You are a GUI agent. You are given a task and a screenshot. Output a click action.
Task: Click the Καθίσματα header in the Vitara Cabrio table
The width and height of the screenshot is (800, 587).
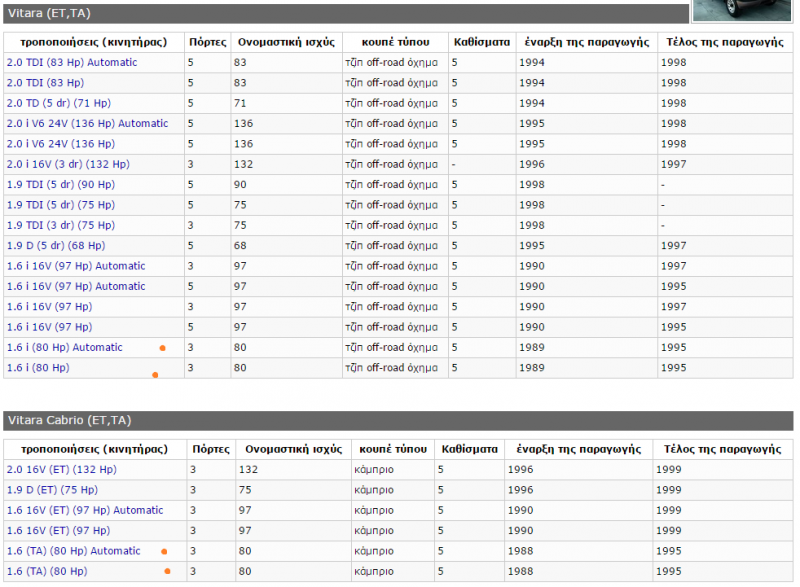[x=470, y=449]
